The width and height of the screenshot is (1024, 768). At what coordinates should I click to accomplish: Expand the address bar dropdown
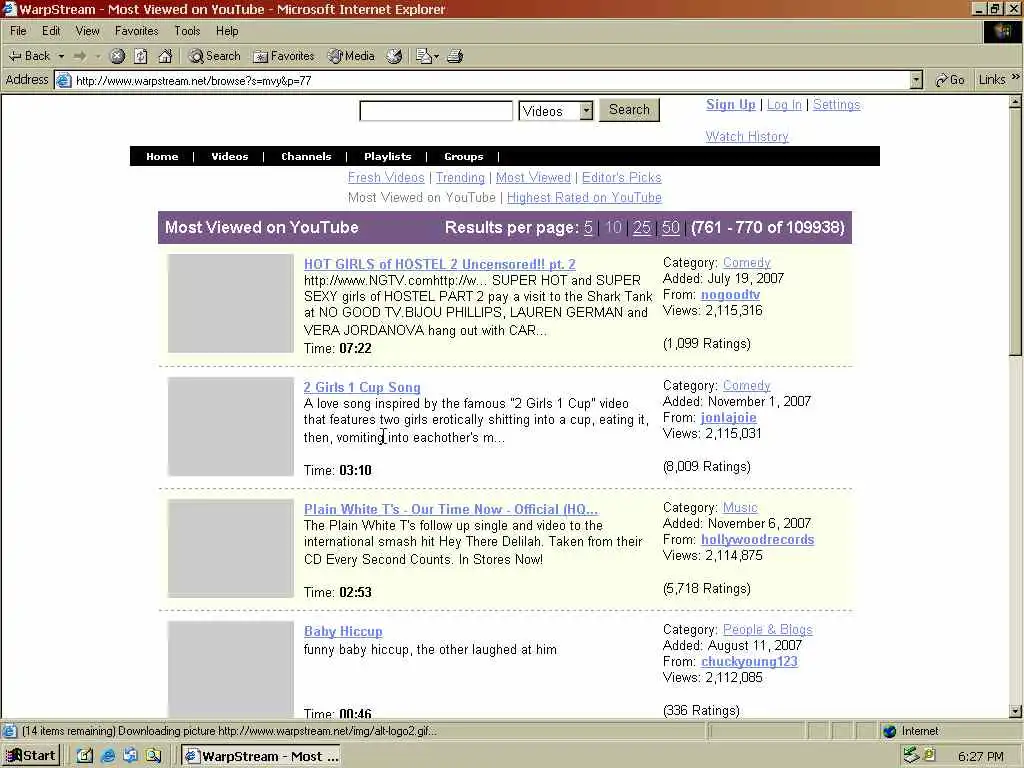[x=916, y=80]
